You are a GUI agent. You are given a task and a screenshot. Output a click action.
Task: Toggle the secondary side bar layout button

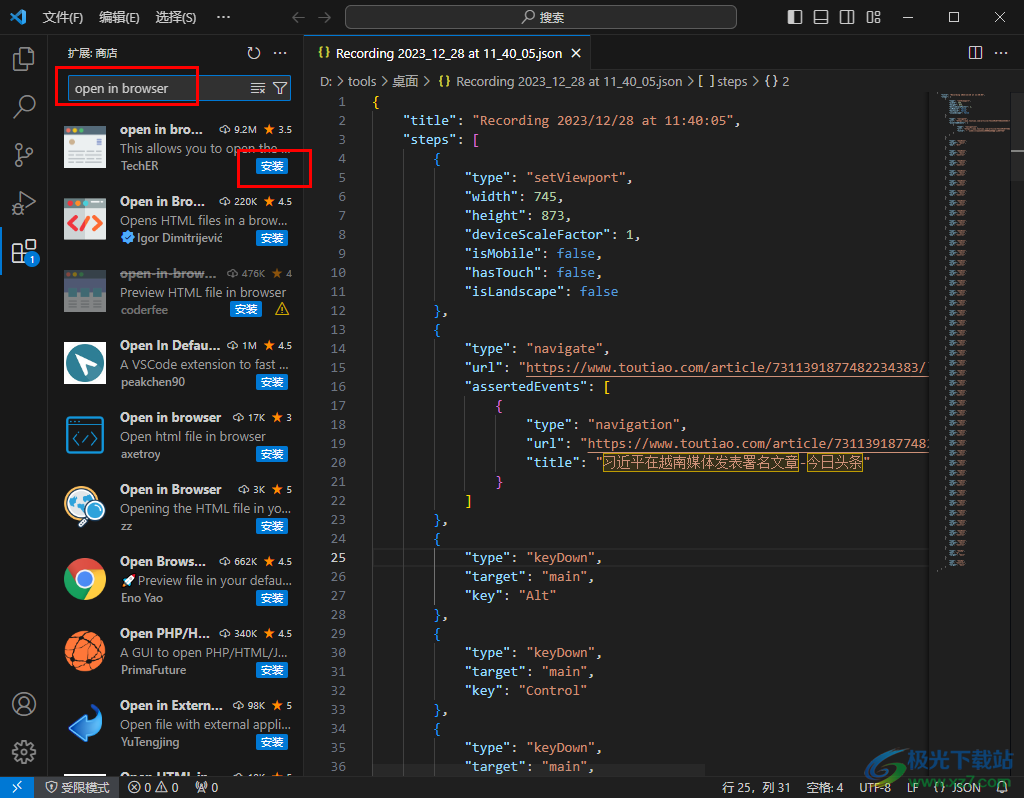(847, 17)
